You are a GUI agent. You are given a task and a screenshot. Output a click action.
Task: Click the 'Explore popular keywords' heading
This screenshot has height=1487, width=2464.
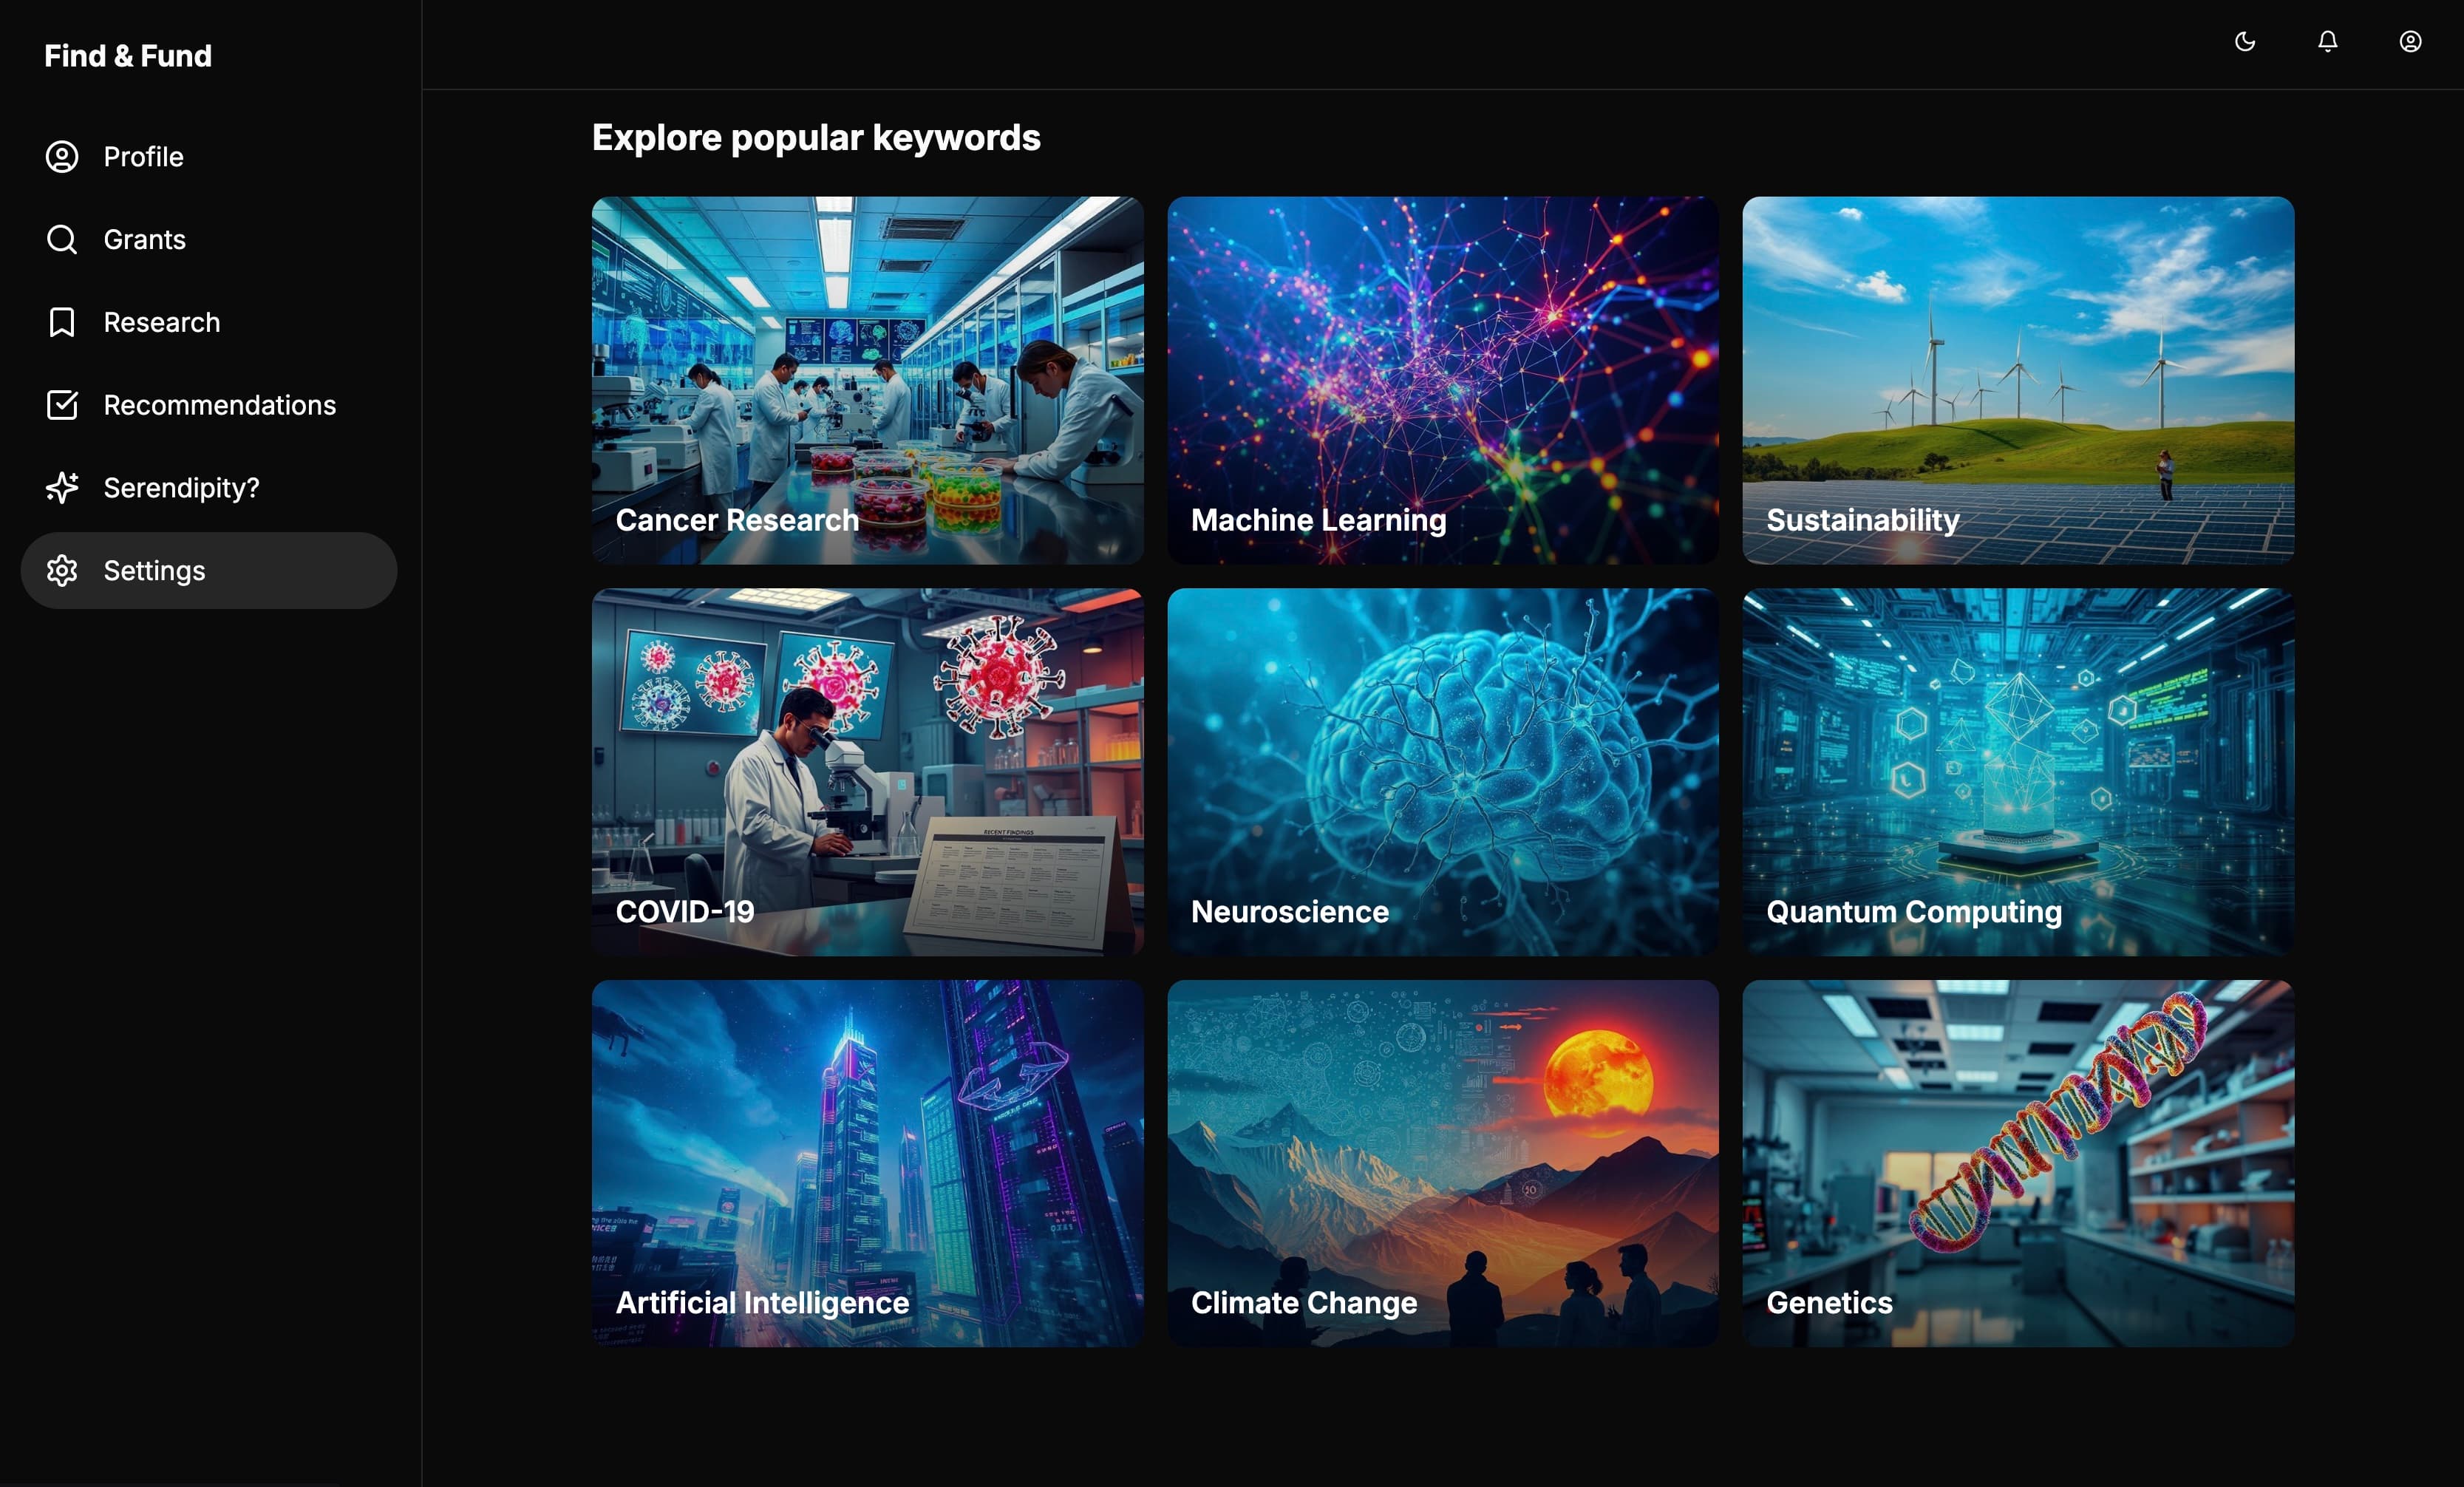tap(816, 138)
